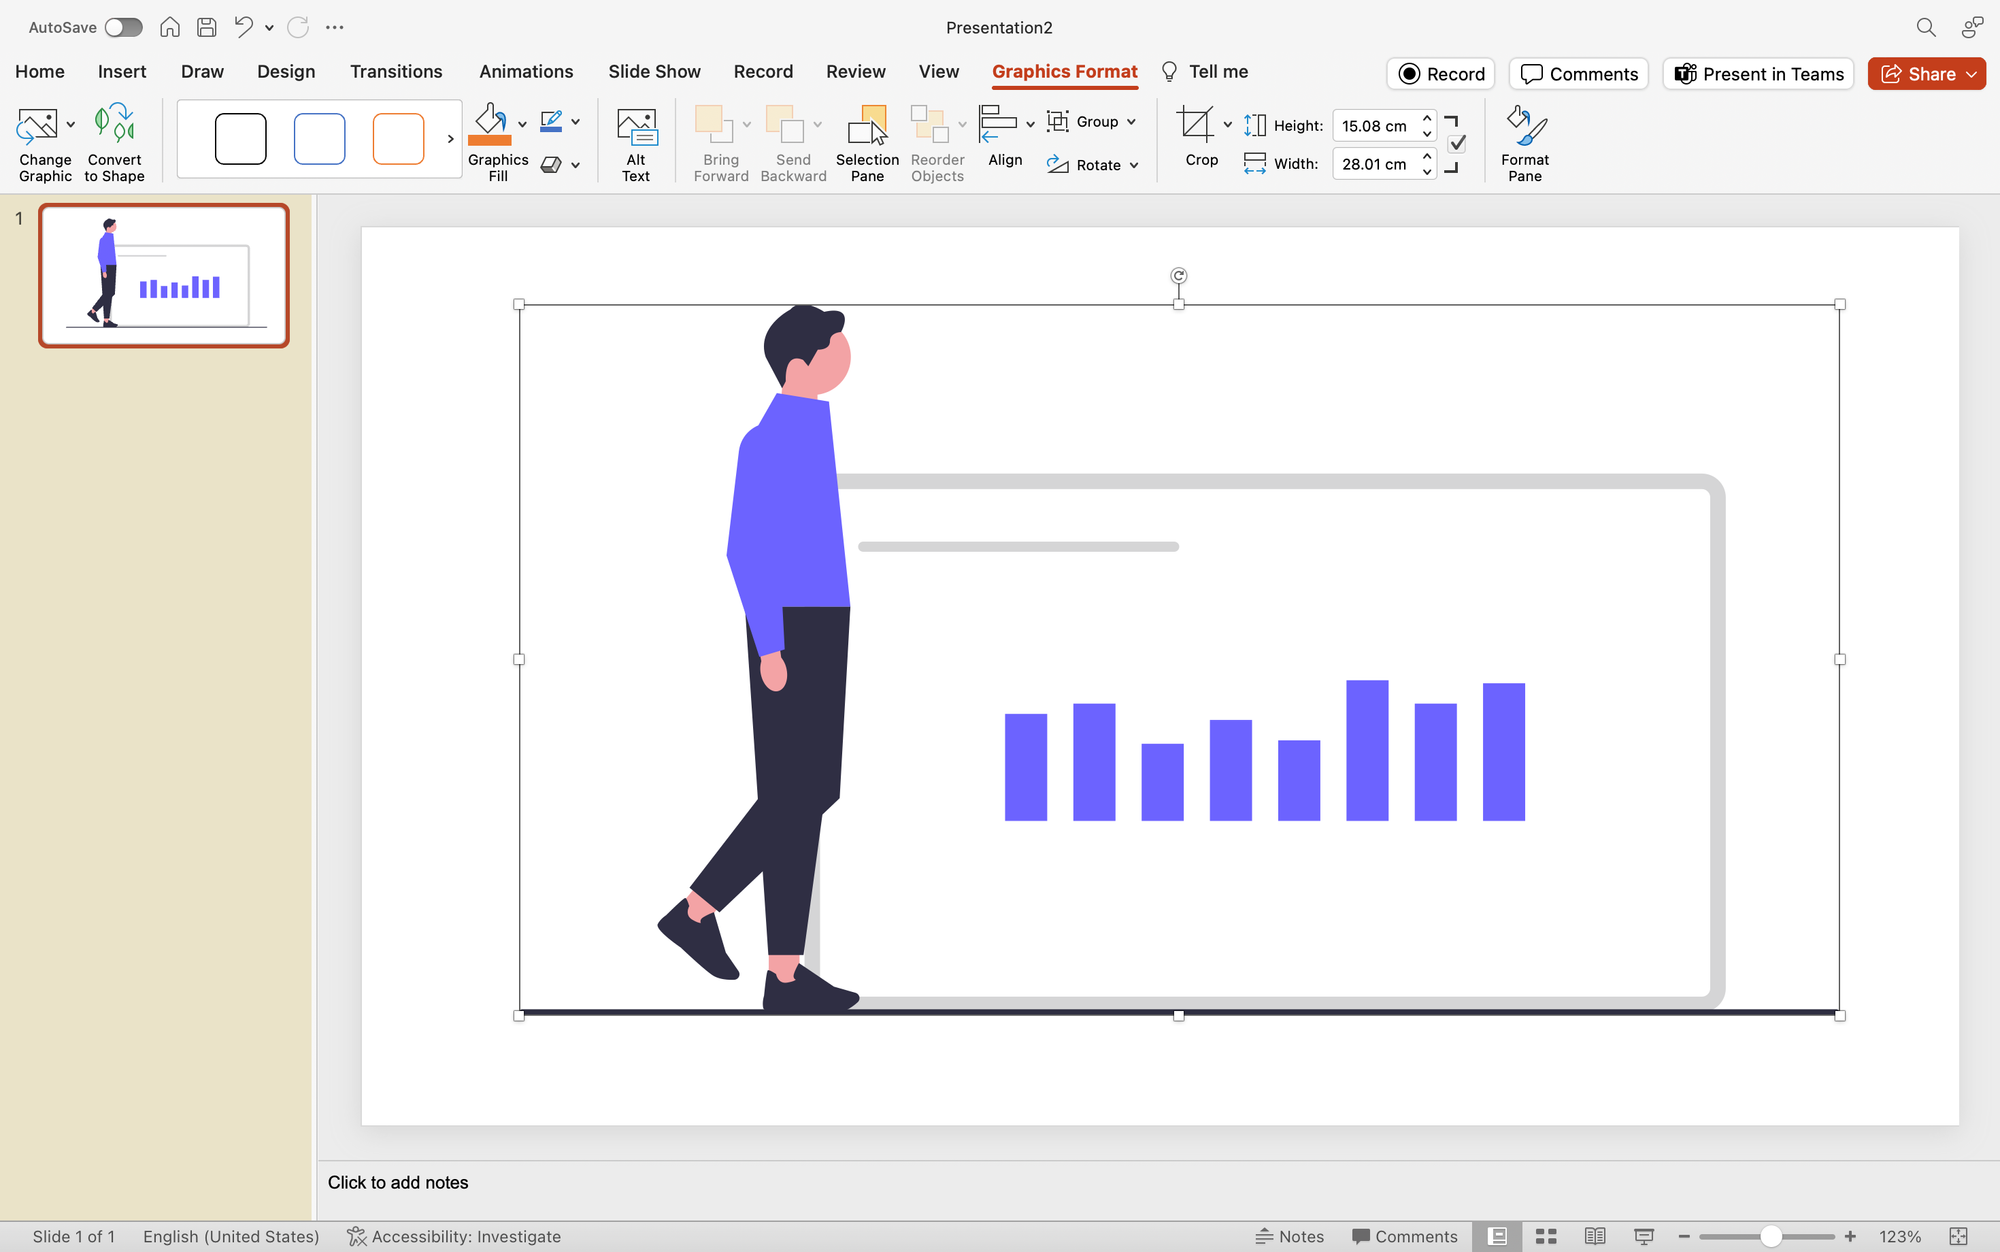Expand the graphic styles gallery

point(450,138)
